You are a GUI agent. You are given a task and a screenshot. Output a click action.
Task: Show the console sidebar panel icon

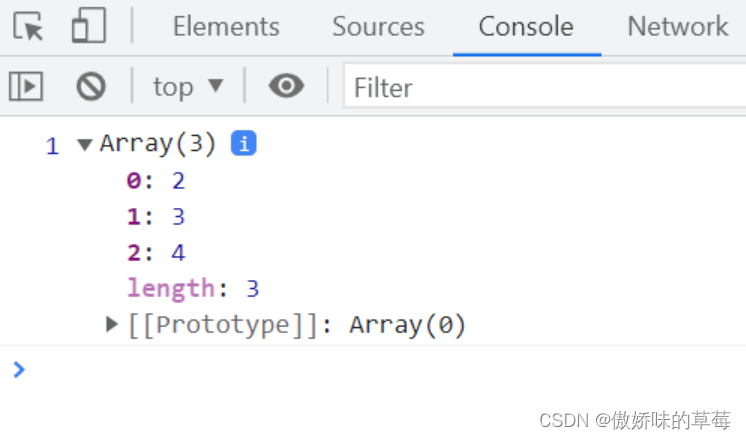coord(26,87)
